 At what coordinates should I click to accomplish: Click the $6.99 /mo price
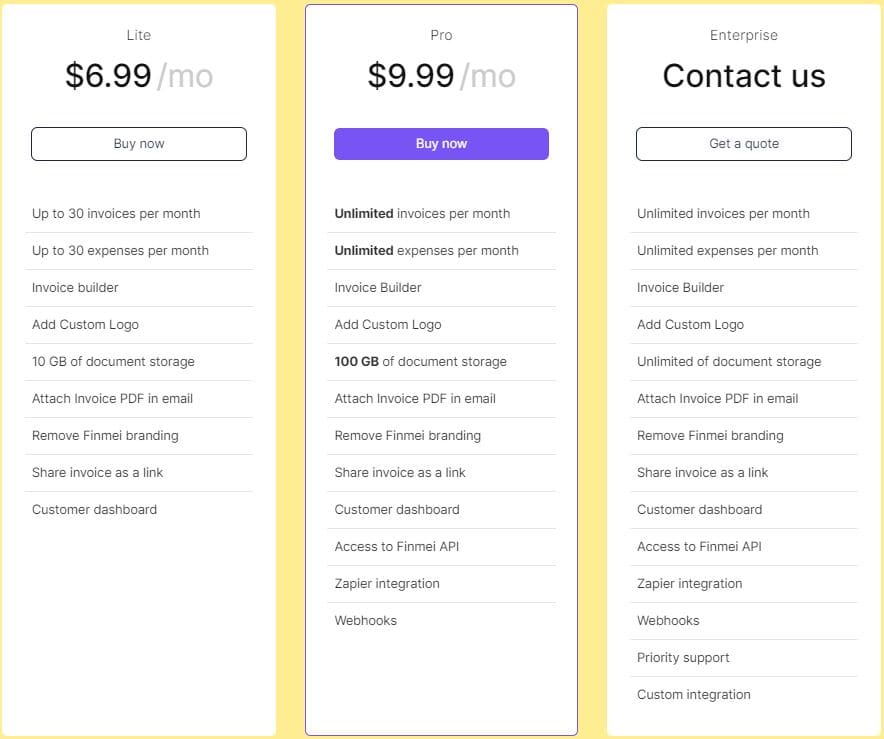[139, 76]
